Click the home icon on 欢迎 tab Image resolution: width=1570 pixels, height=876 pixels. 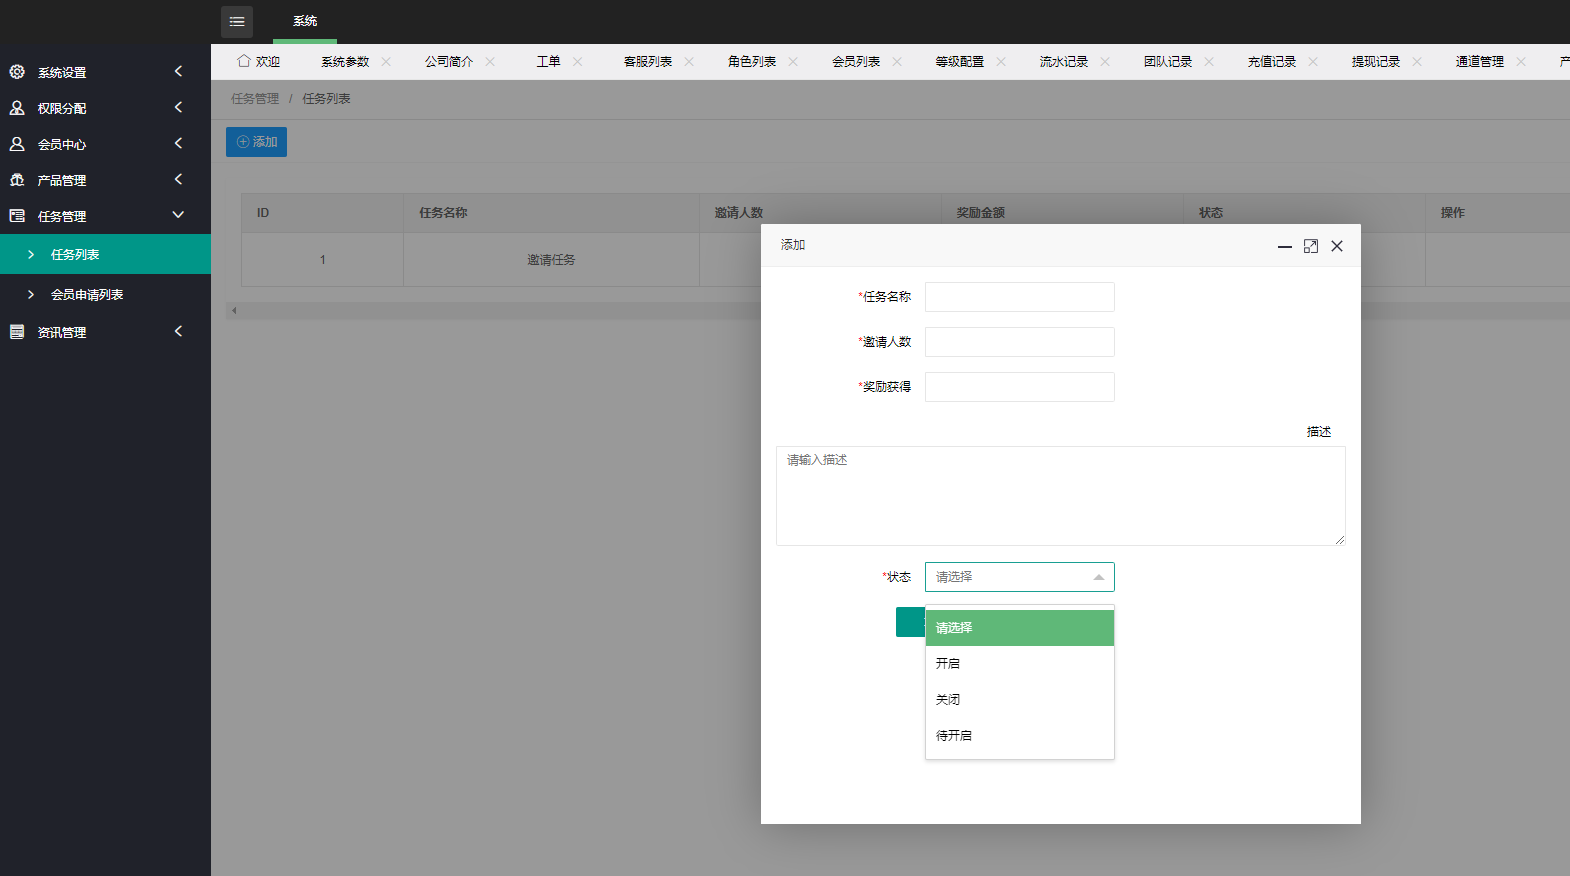tap(244, 61)
